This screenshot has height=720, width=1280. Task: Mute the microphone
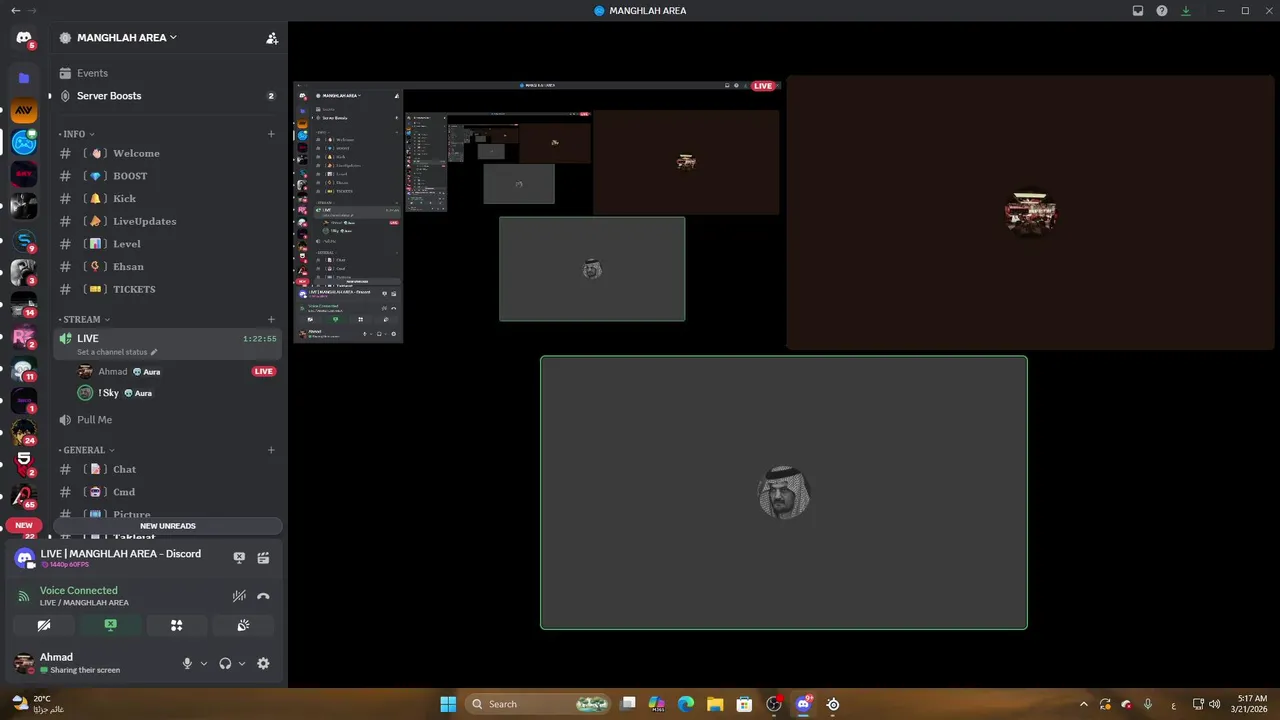coord(187,663)
